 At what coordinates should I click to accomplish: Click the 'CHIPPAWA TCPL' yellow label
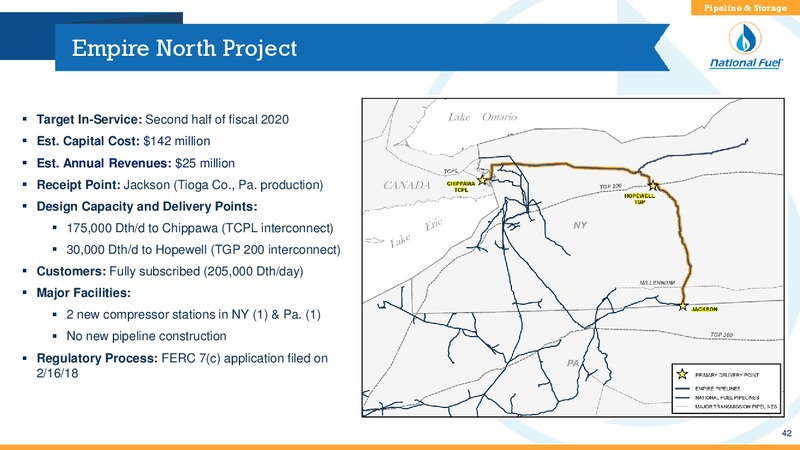[x=461, y=187]
